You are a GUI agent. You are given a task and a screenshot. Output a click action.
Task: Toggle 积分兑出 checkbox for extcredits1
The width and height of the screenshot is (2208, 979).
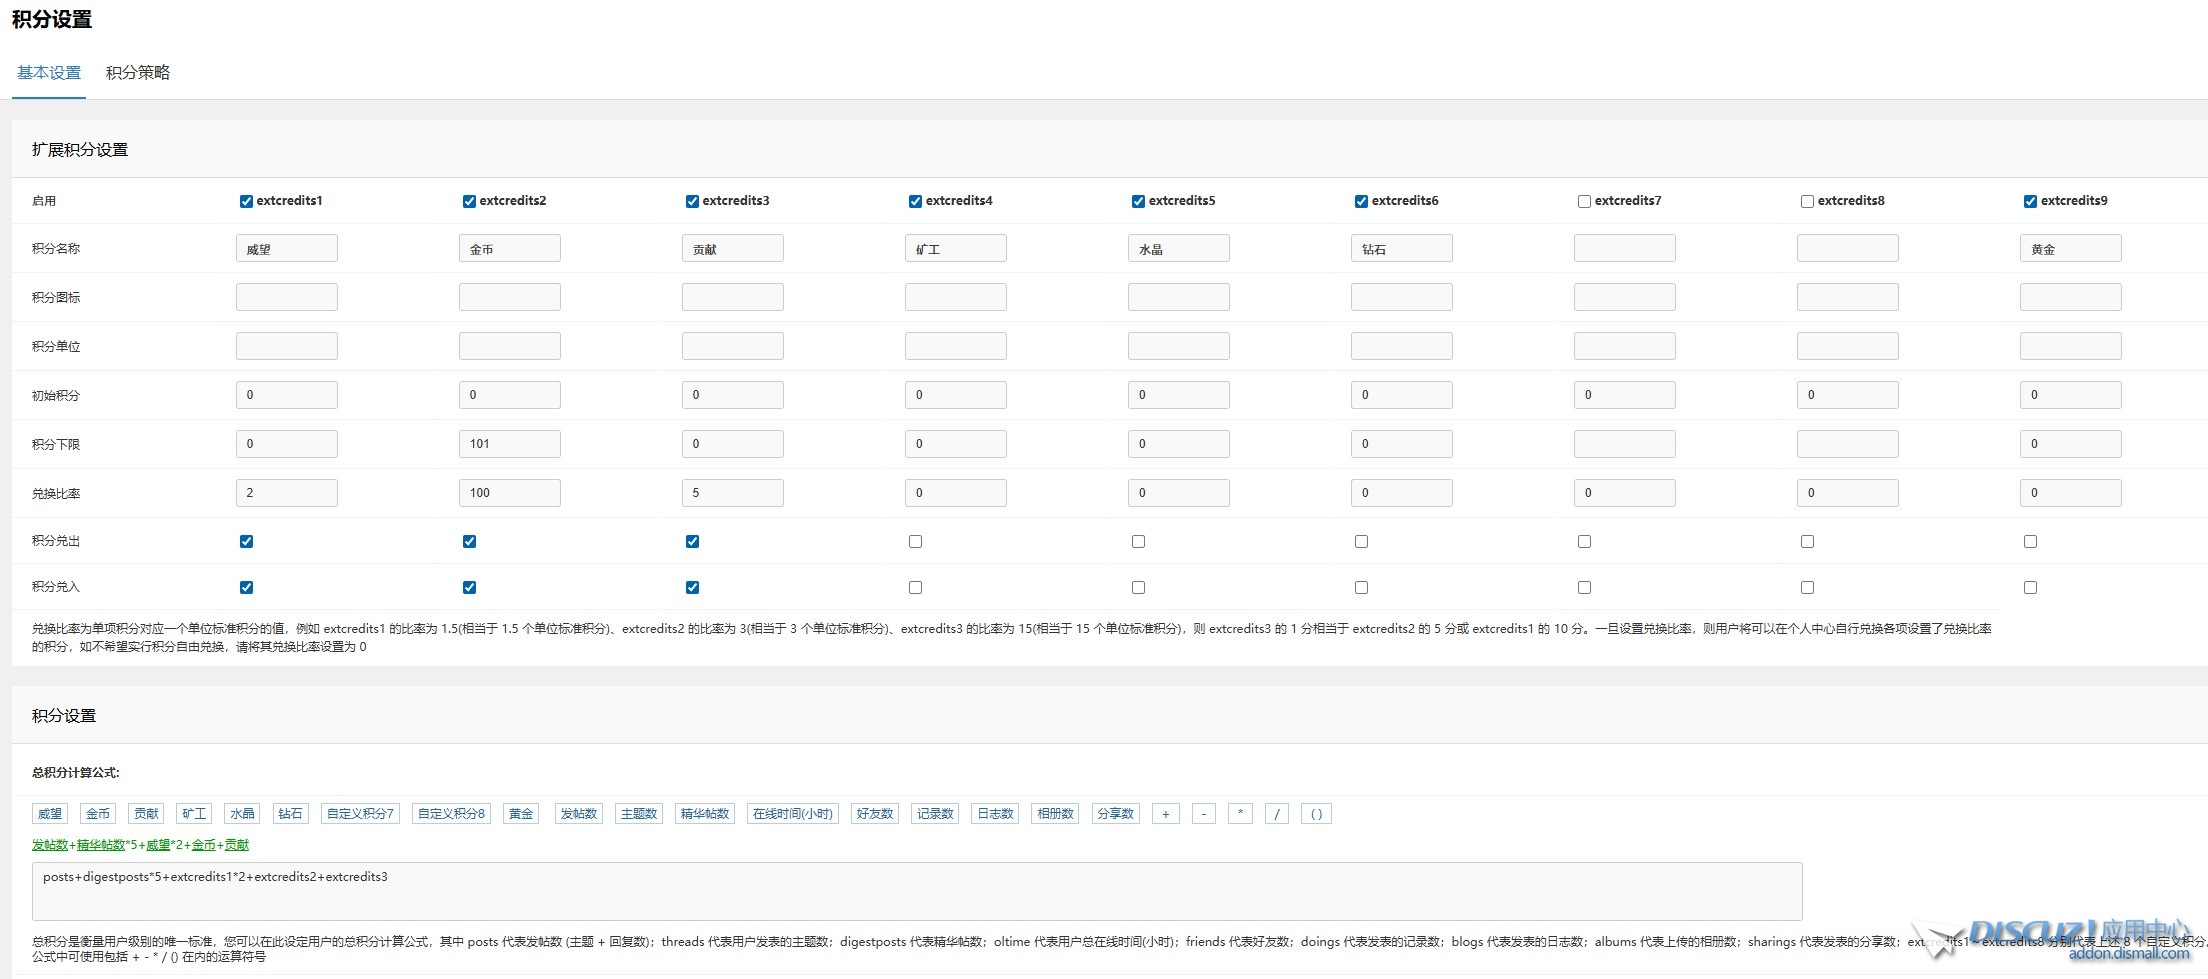click(246, 541)
